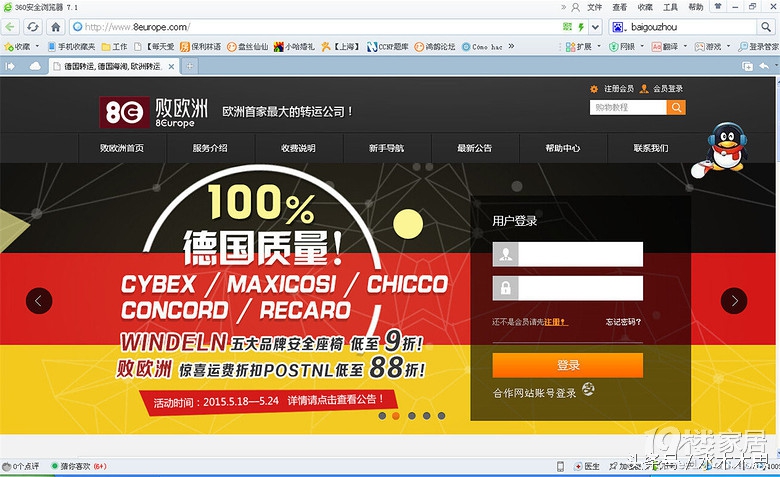The width and height of the screenshot is (780, 477).
Task: Open the CCNP题库 bookmark
Action: 388,47
